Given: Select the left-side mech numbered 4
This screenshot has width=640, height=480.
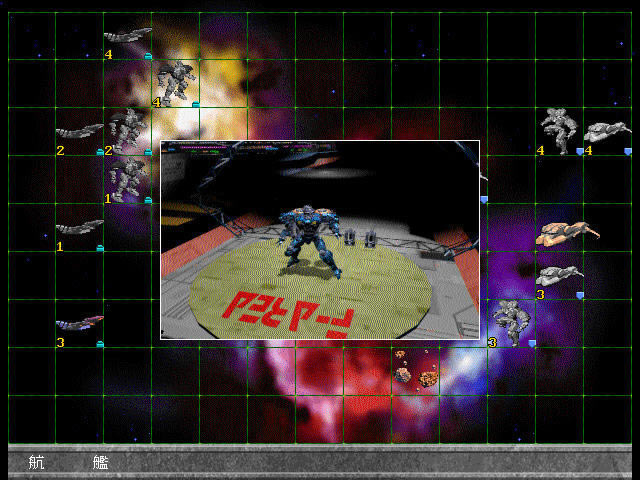Looking at the screenshot, I should (176, 81).
